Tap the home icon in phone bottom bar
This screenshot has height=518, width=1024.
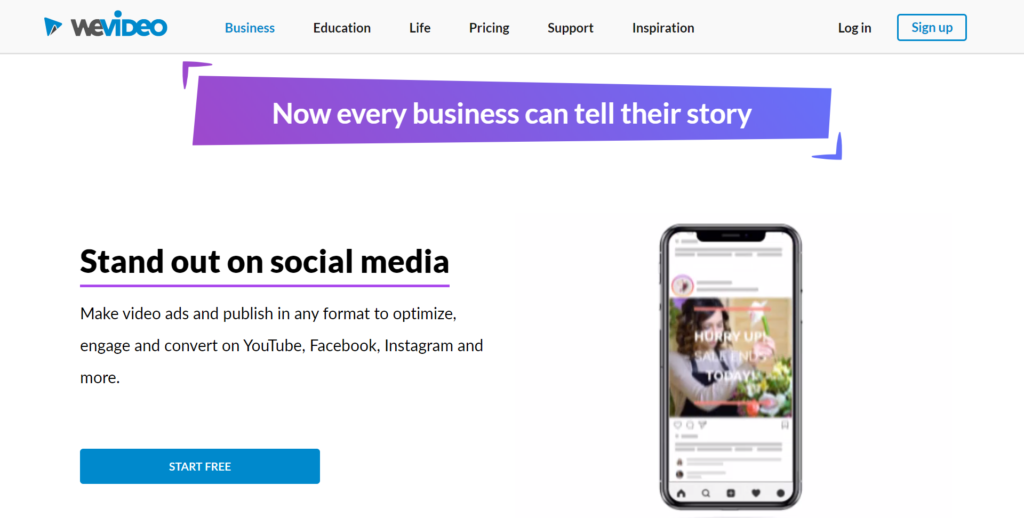pos(681,493)
